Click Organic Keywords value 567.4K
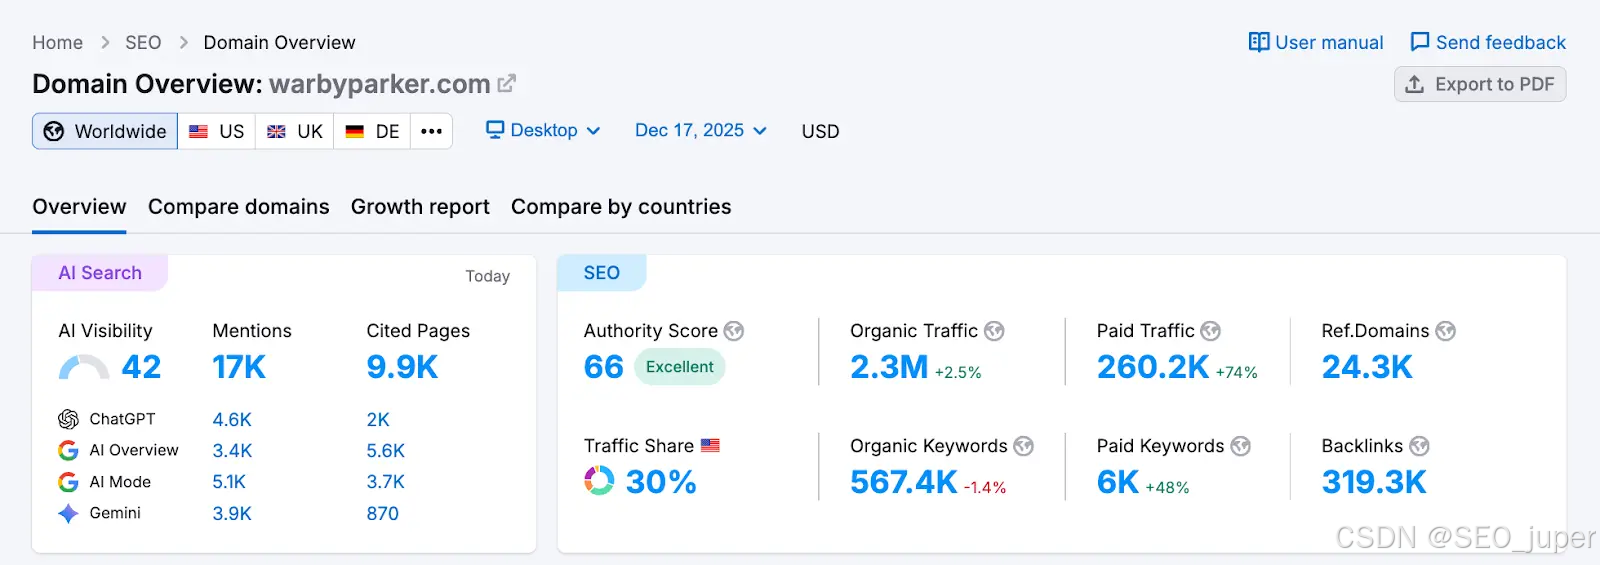1600x565 pixels. (x=904, y=482)
